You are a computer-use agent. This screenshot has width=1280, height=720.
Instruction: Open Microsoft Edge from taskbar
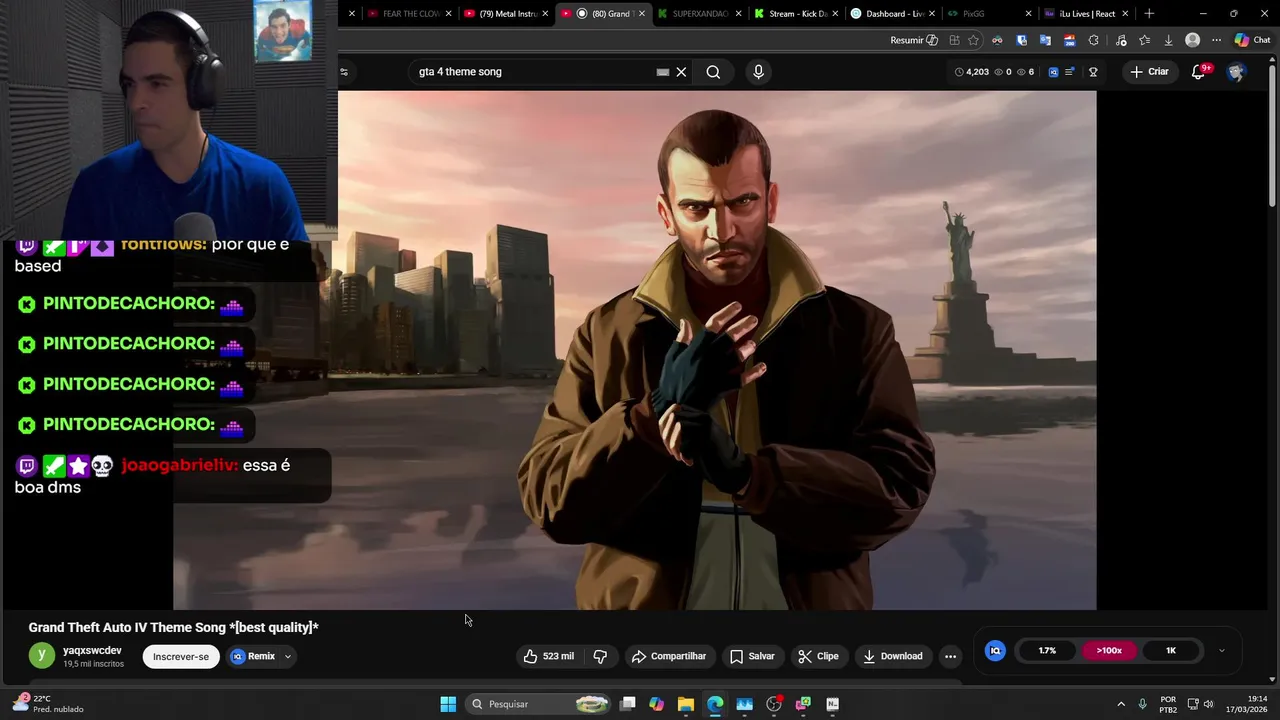point(715,704)
